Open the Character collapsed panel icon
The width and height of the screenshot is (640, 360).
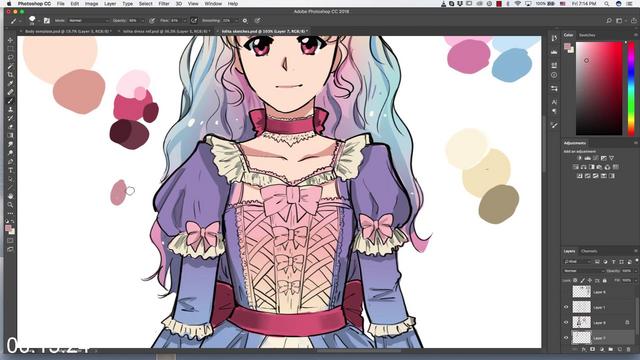pos(554,102)
